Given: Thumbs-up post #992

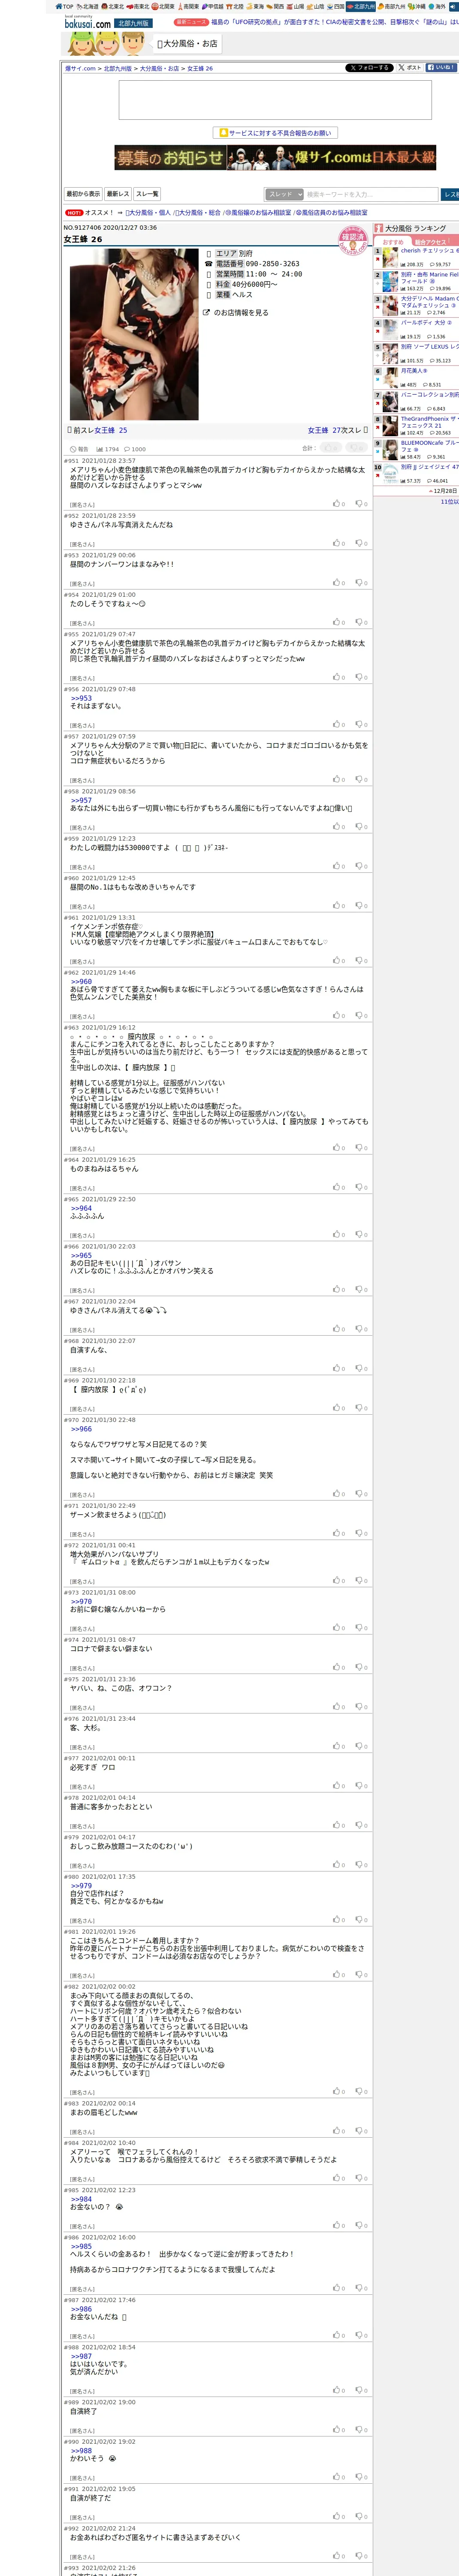Looking at the screenshot, I should click(338, 2556).
